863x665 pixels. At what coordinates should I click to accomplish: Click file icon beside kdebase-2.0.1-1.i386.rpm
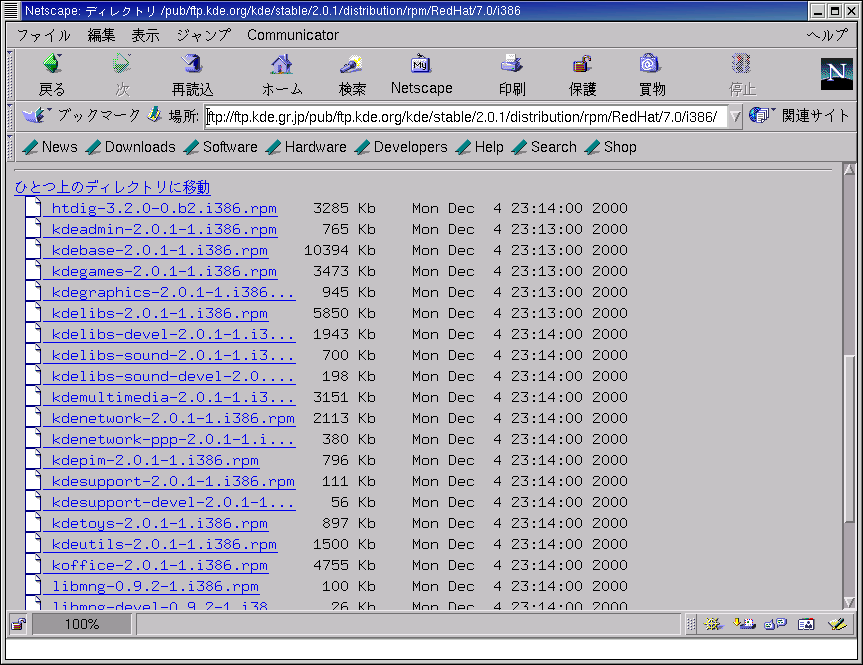(x=33, y=249)
